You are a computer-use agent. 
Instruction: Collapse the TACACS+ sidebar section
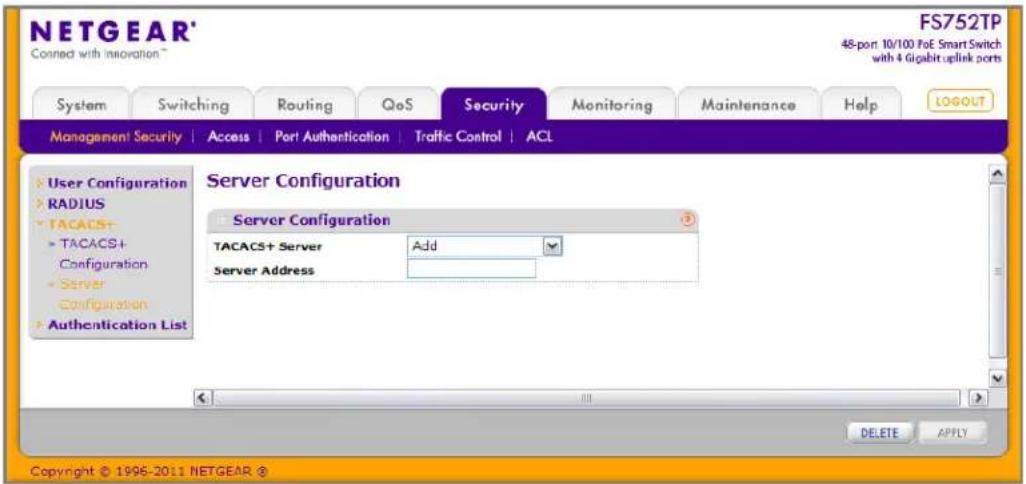tap(84, 224)
